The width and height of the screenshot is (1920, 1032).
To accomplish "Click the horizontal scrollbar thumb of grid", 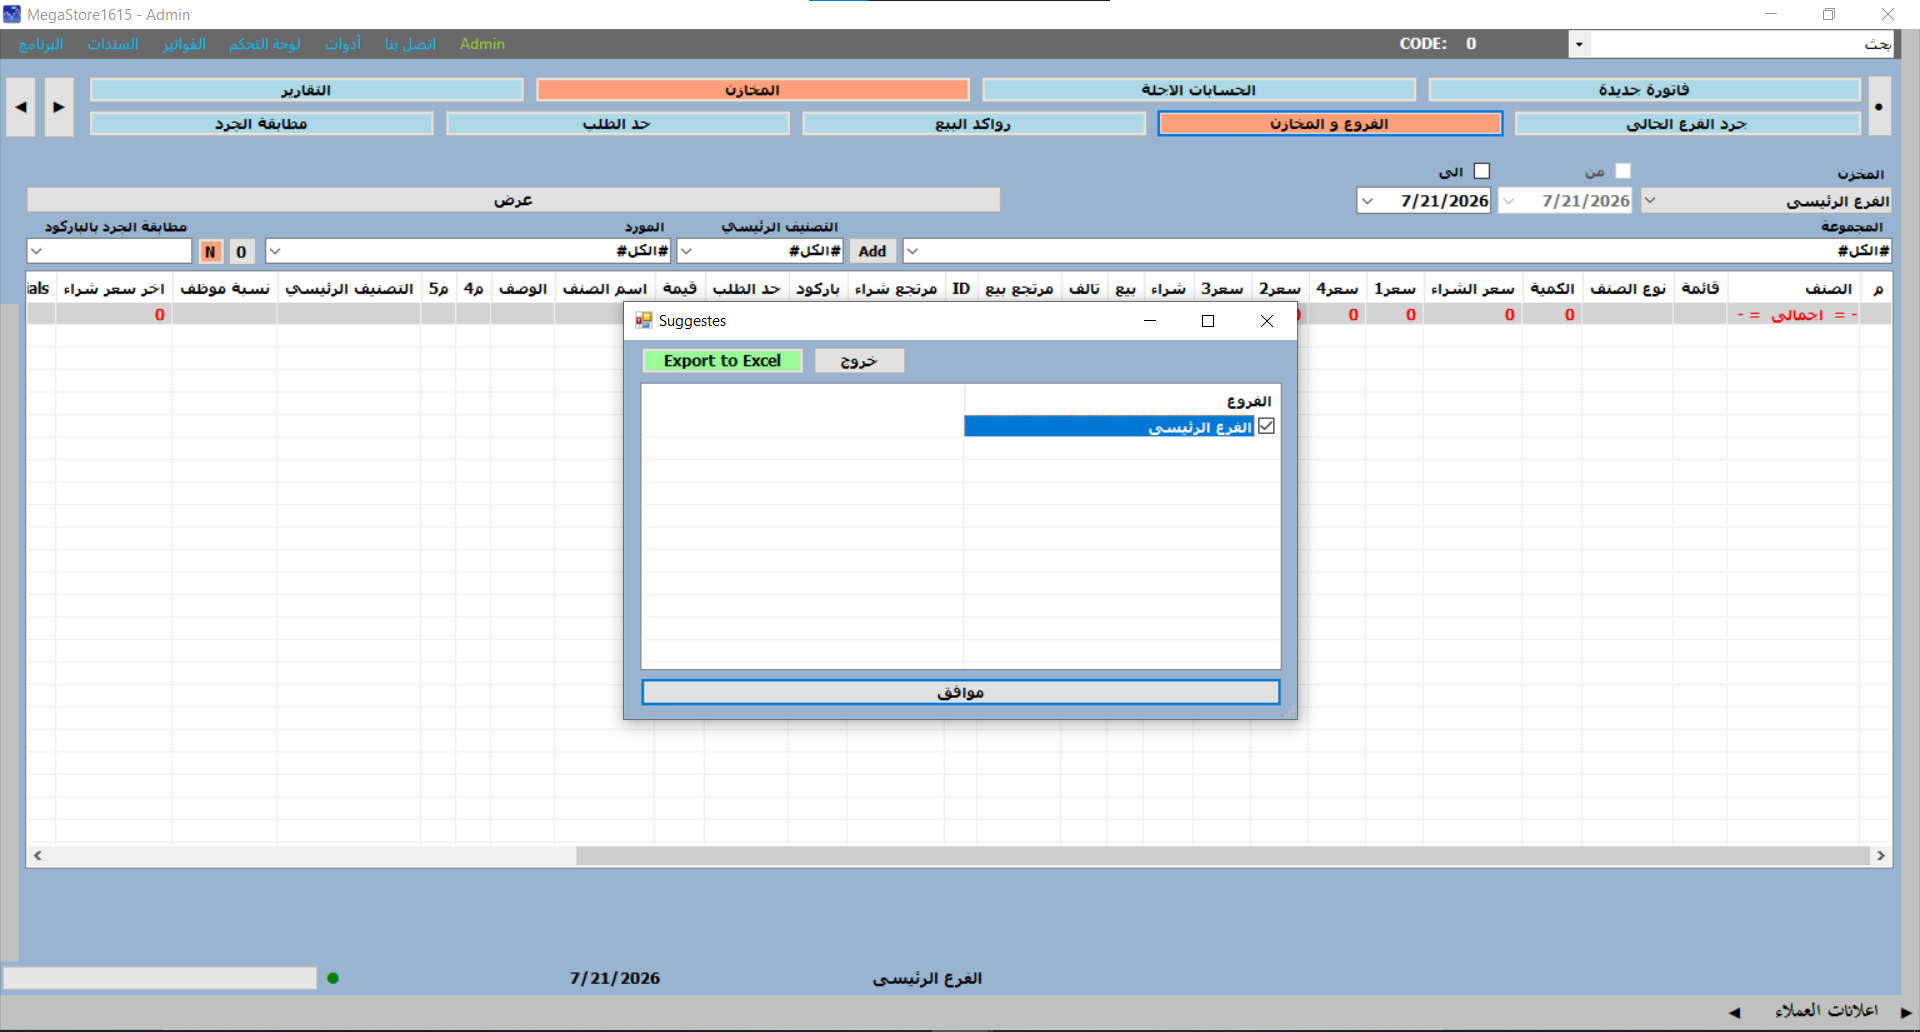I will 1222,856.
